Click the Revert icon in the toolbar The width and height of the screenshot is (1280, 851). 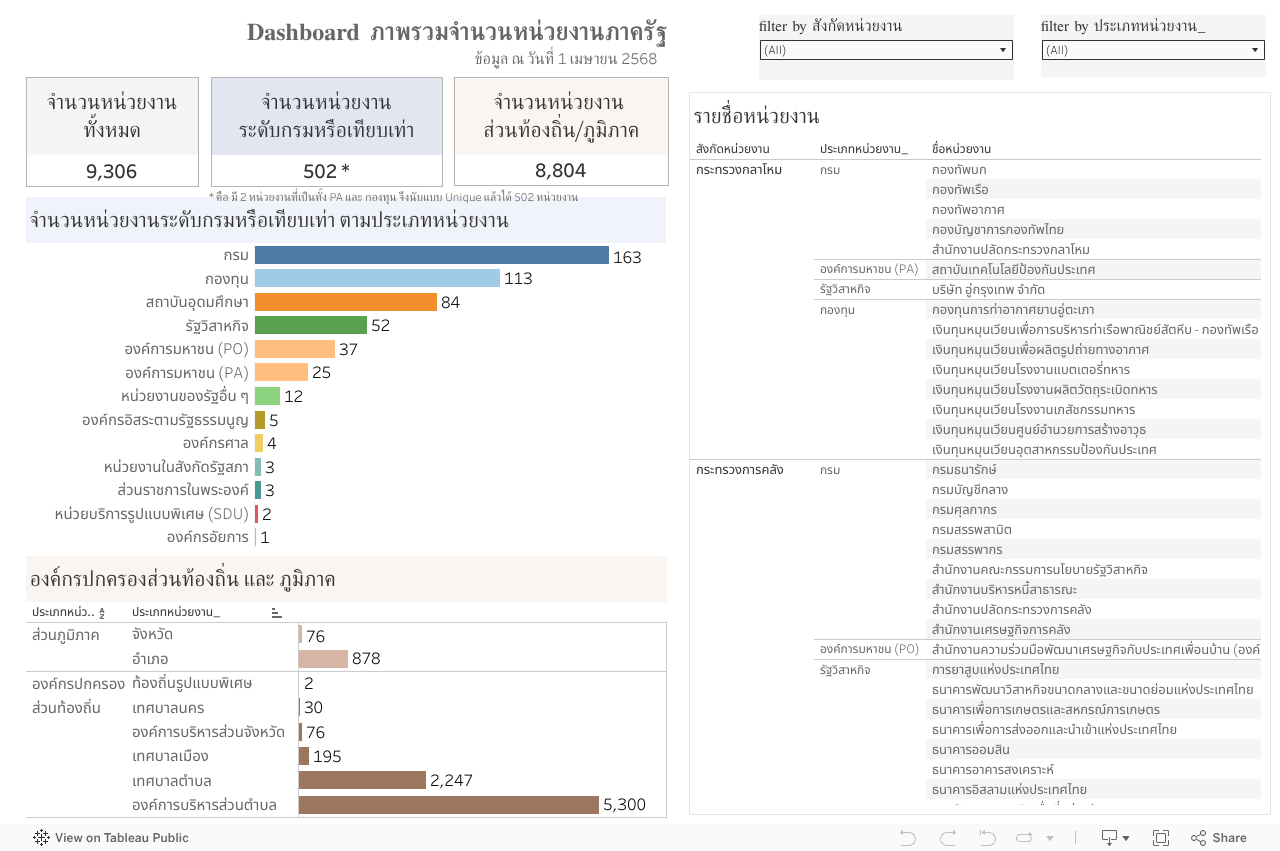[x=987, y=837]
